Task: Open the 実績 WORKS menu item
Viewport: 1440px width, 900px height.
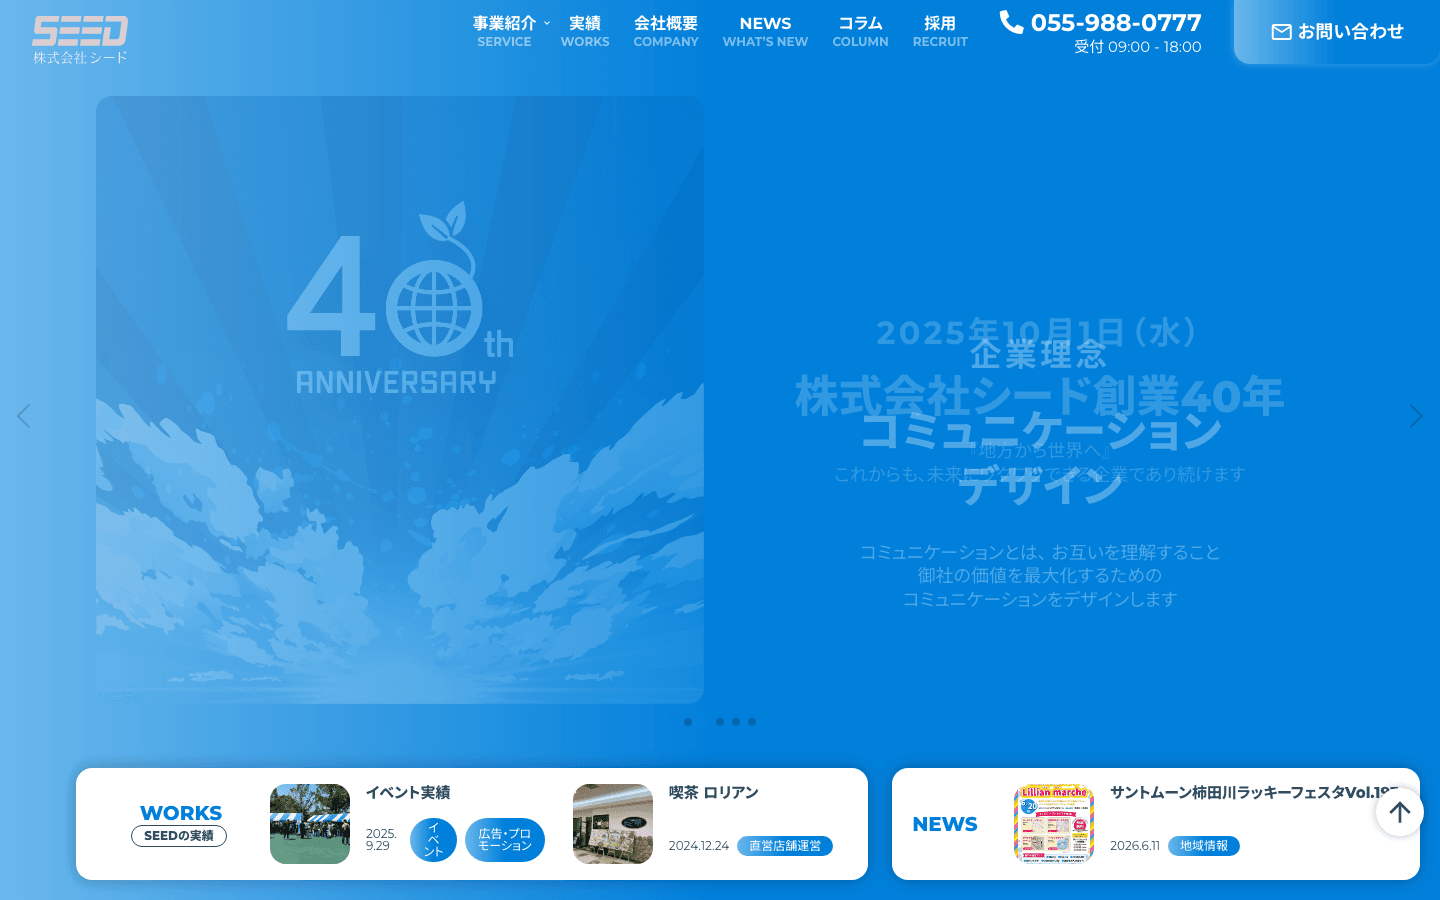Action: (585, 31)
